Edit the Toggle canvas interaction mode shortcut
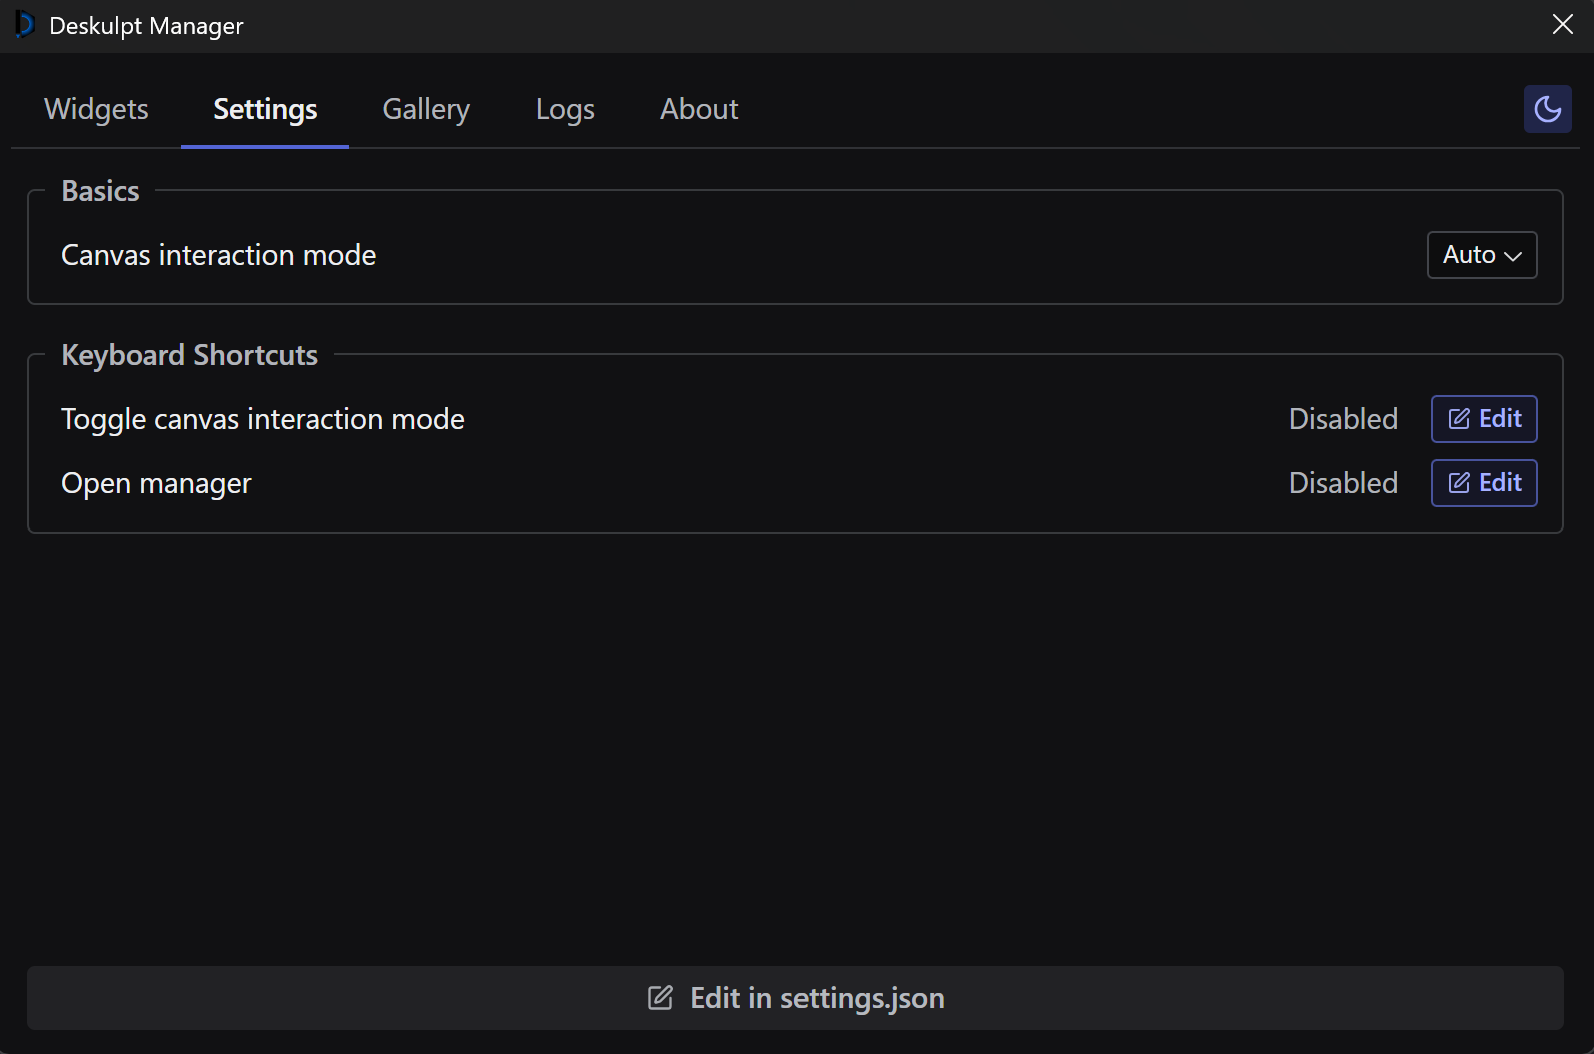The image size is (1594, 1054). click(1484, 419)
